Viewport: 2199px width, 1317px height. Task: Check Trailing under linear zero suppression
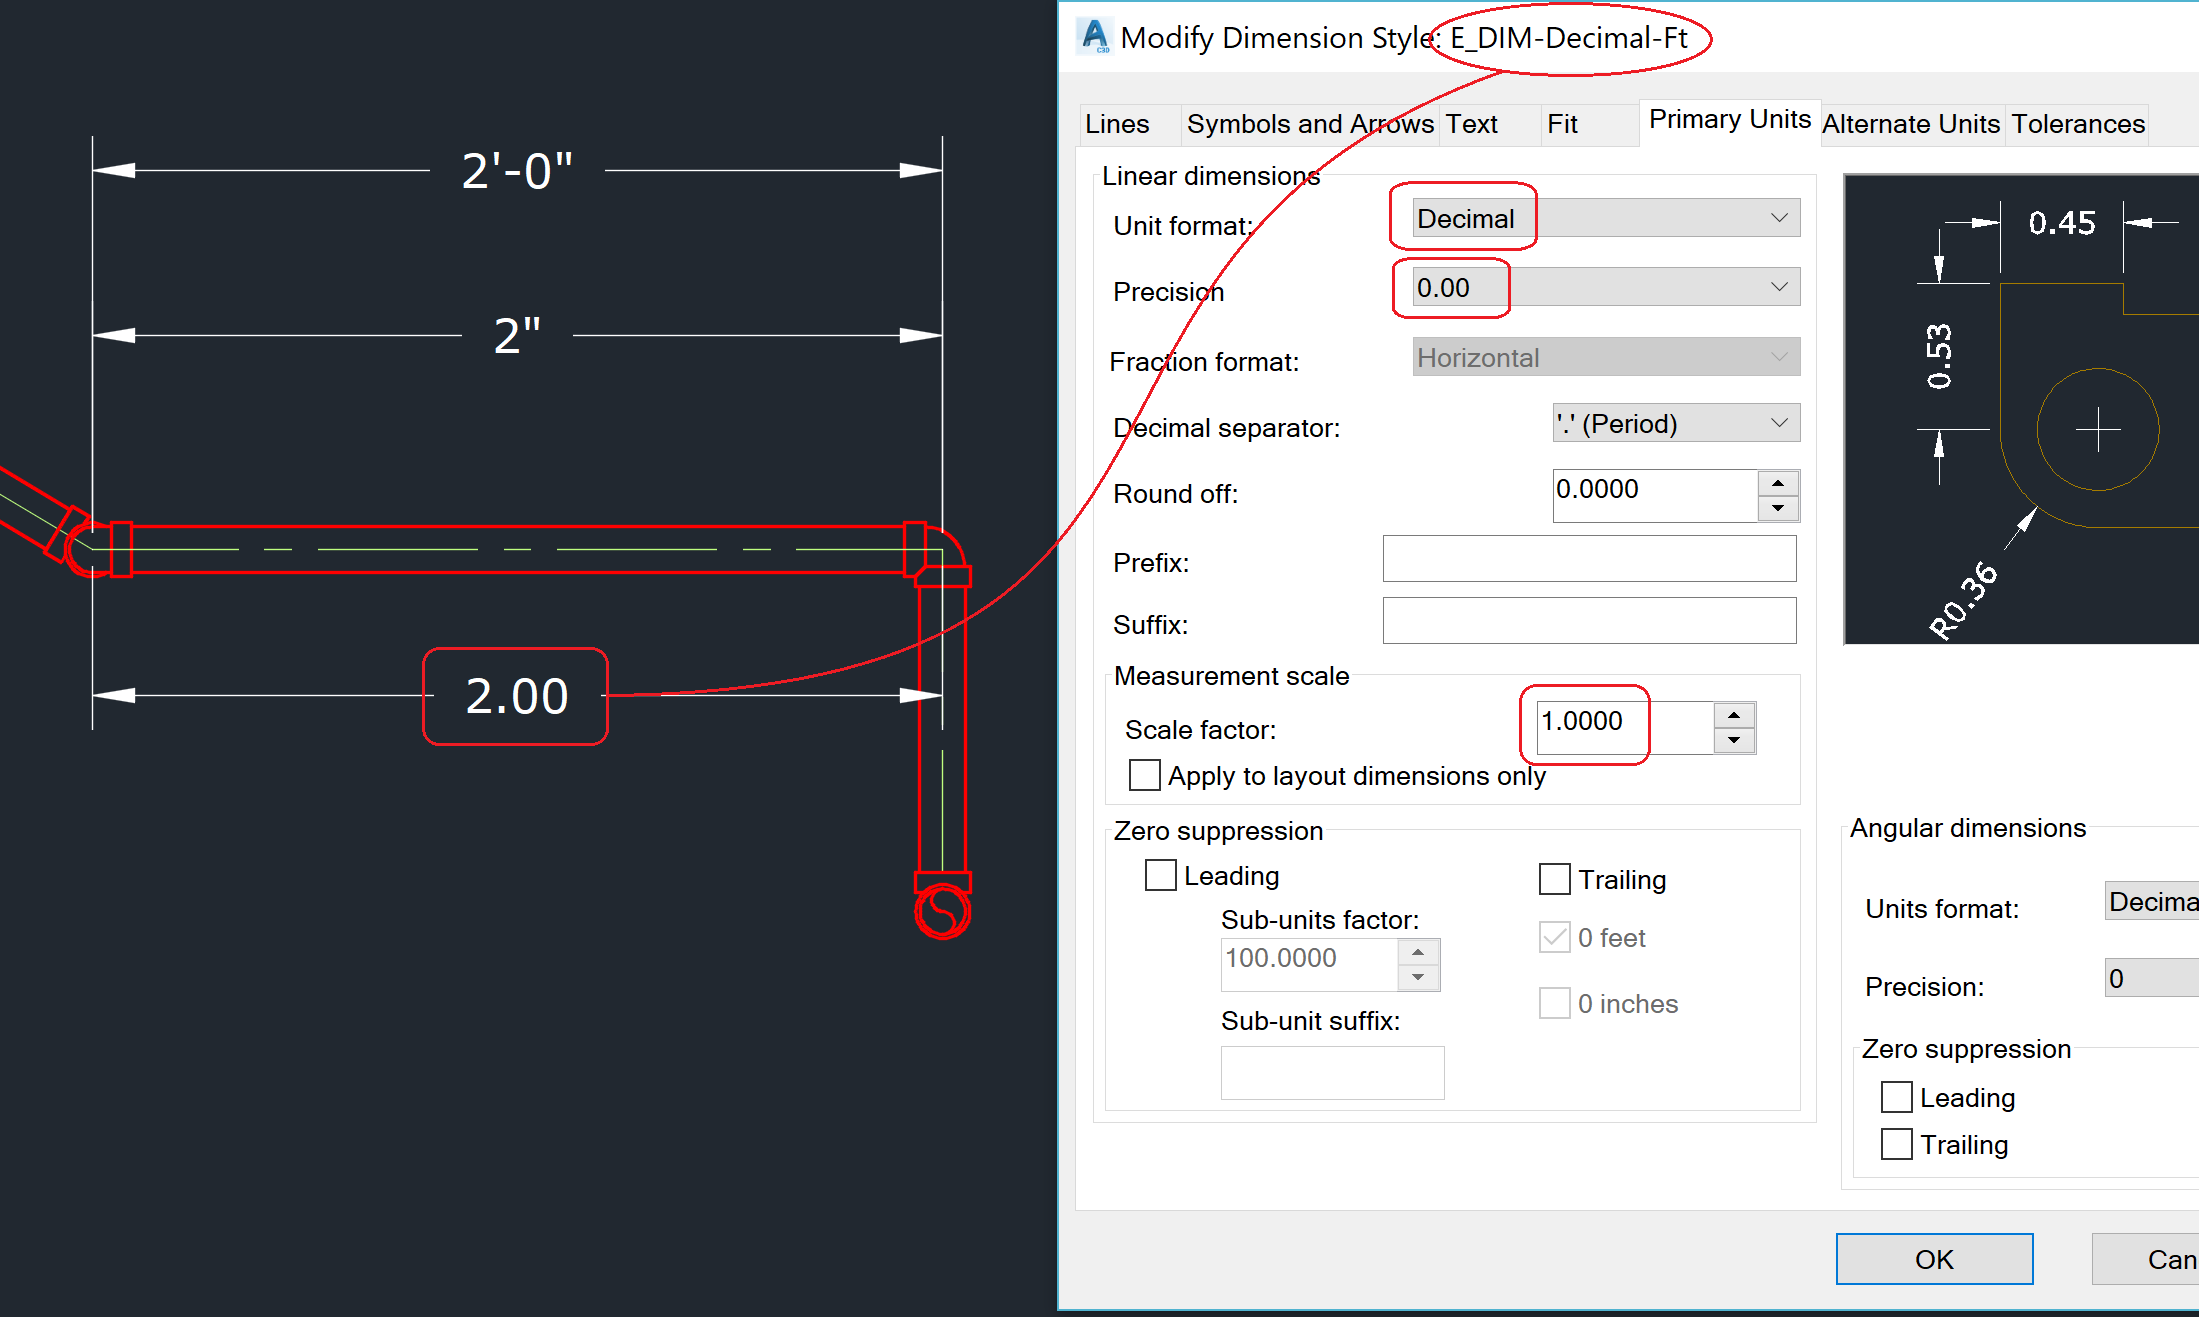click(x=1555, y=879)
